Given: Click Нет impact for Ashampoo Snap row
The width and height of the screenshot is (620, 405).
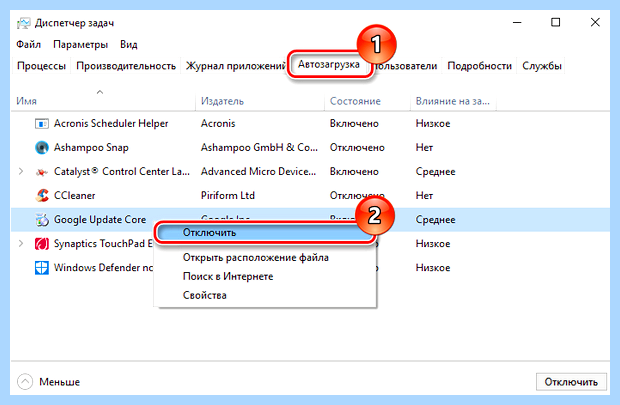Looking at the screenshot, I should (424, 148).
